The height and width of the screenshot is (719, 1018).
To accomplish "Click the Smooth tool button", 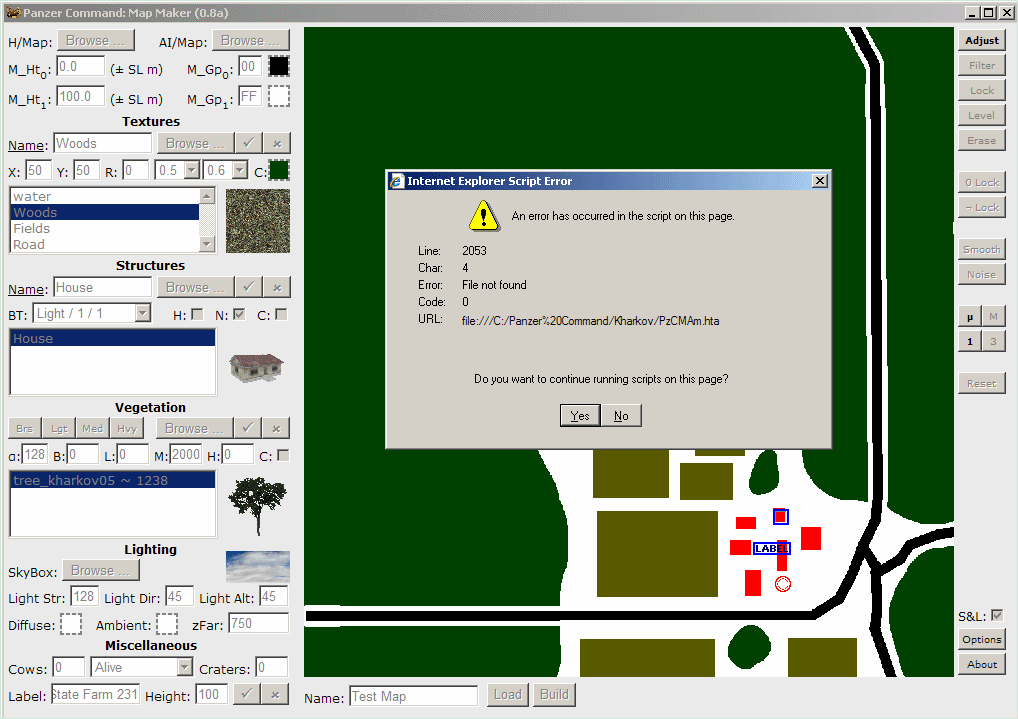I will click(x=982, y=249).
